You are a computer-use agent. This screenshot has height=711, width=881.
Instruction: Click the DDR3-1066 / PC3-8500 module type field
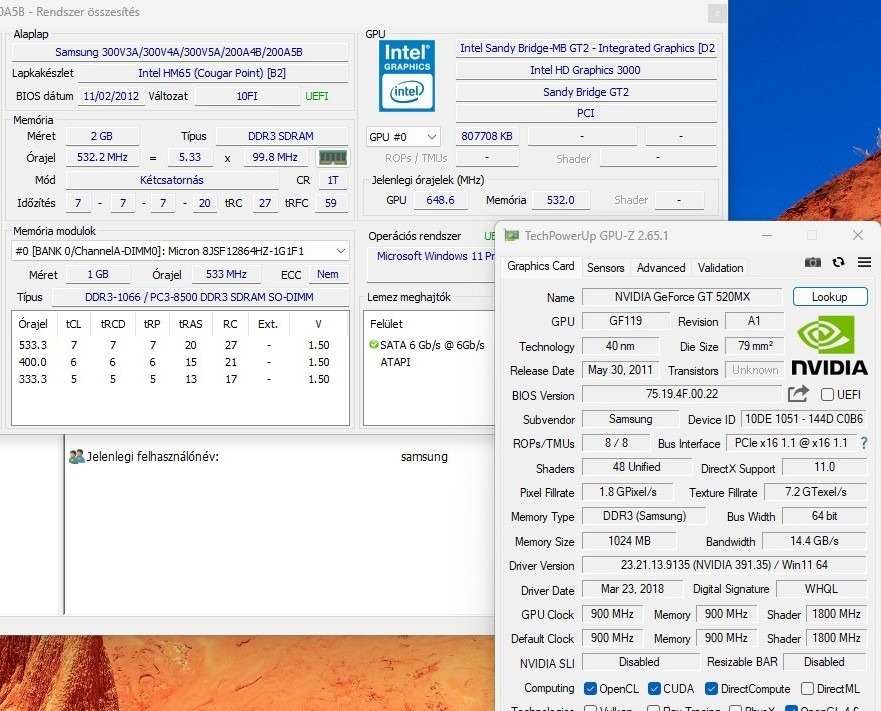pyautogui.click(x=199, y=297)
